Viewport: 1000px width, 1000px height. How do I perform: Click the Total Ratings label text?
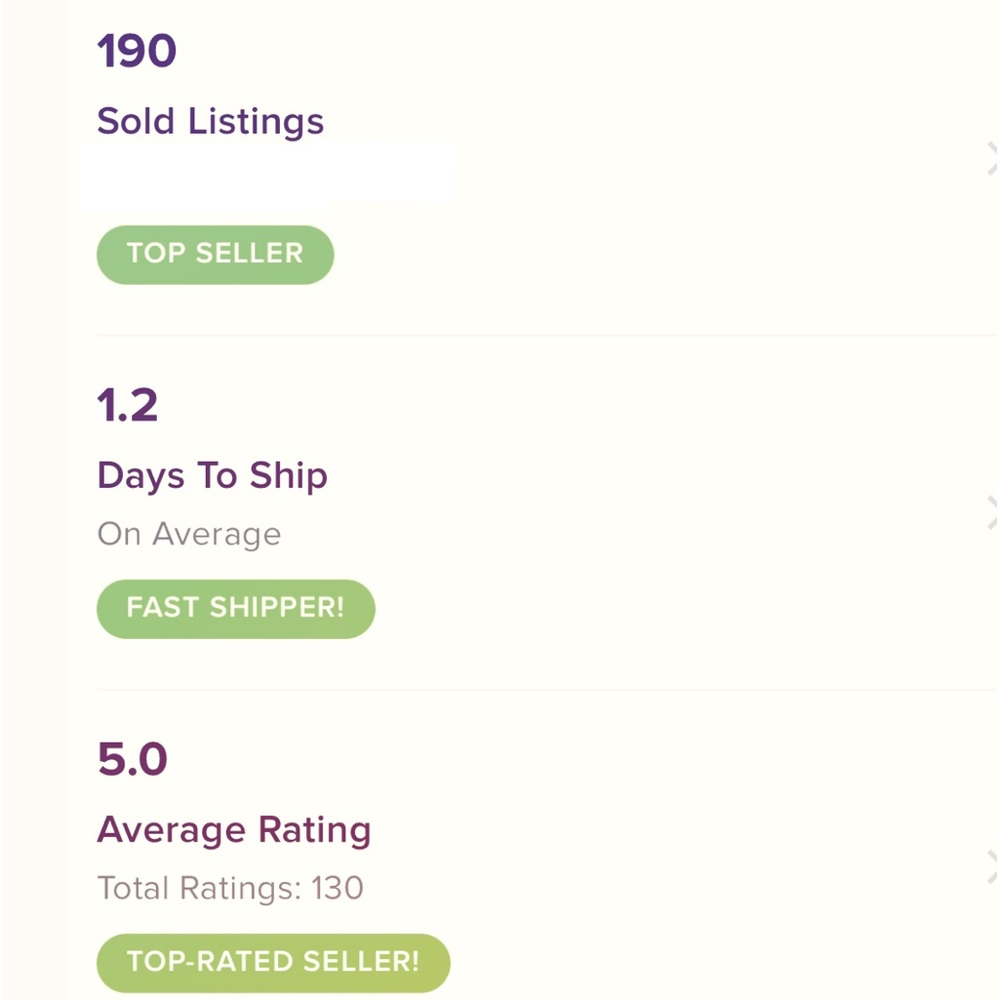(x=198, y=888)
